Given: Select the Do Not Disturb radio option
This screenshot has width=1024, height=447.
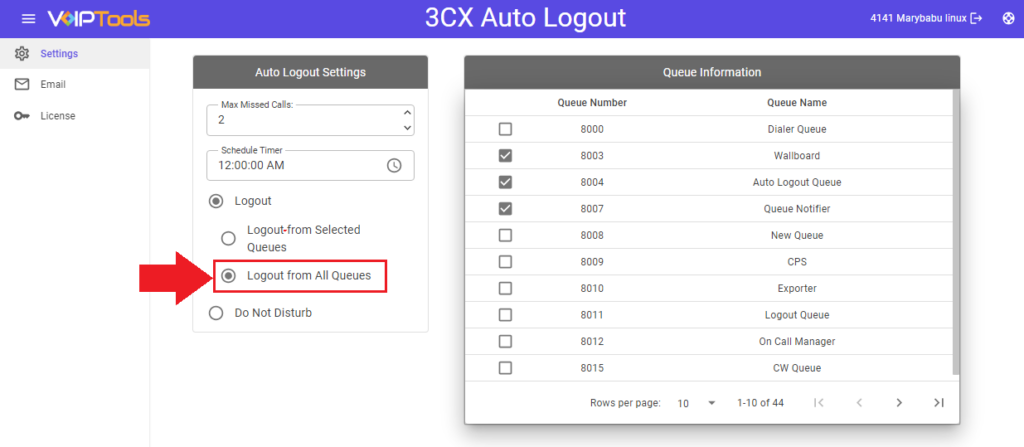Looking at the screenshot, I should (216, 313).
